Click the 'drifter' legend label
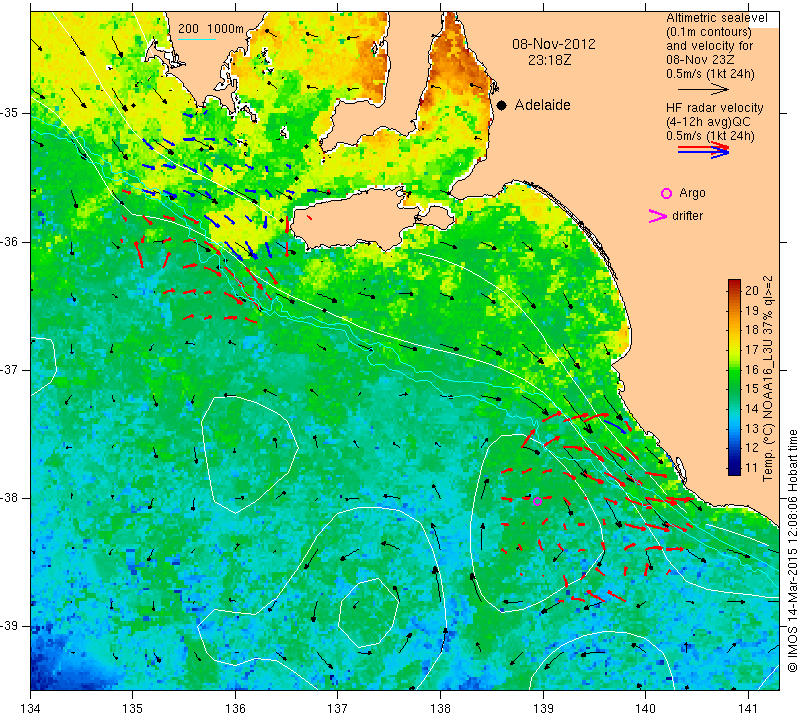This screenshot has width=800, height=720. pyautogui.click(x=687, y=216)
